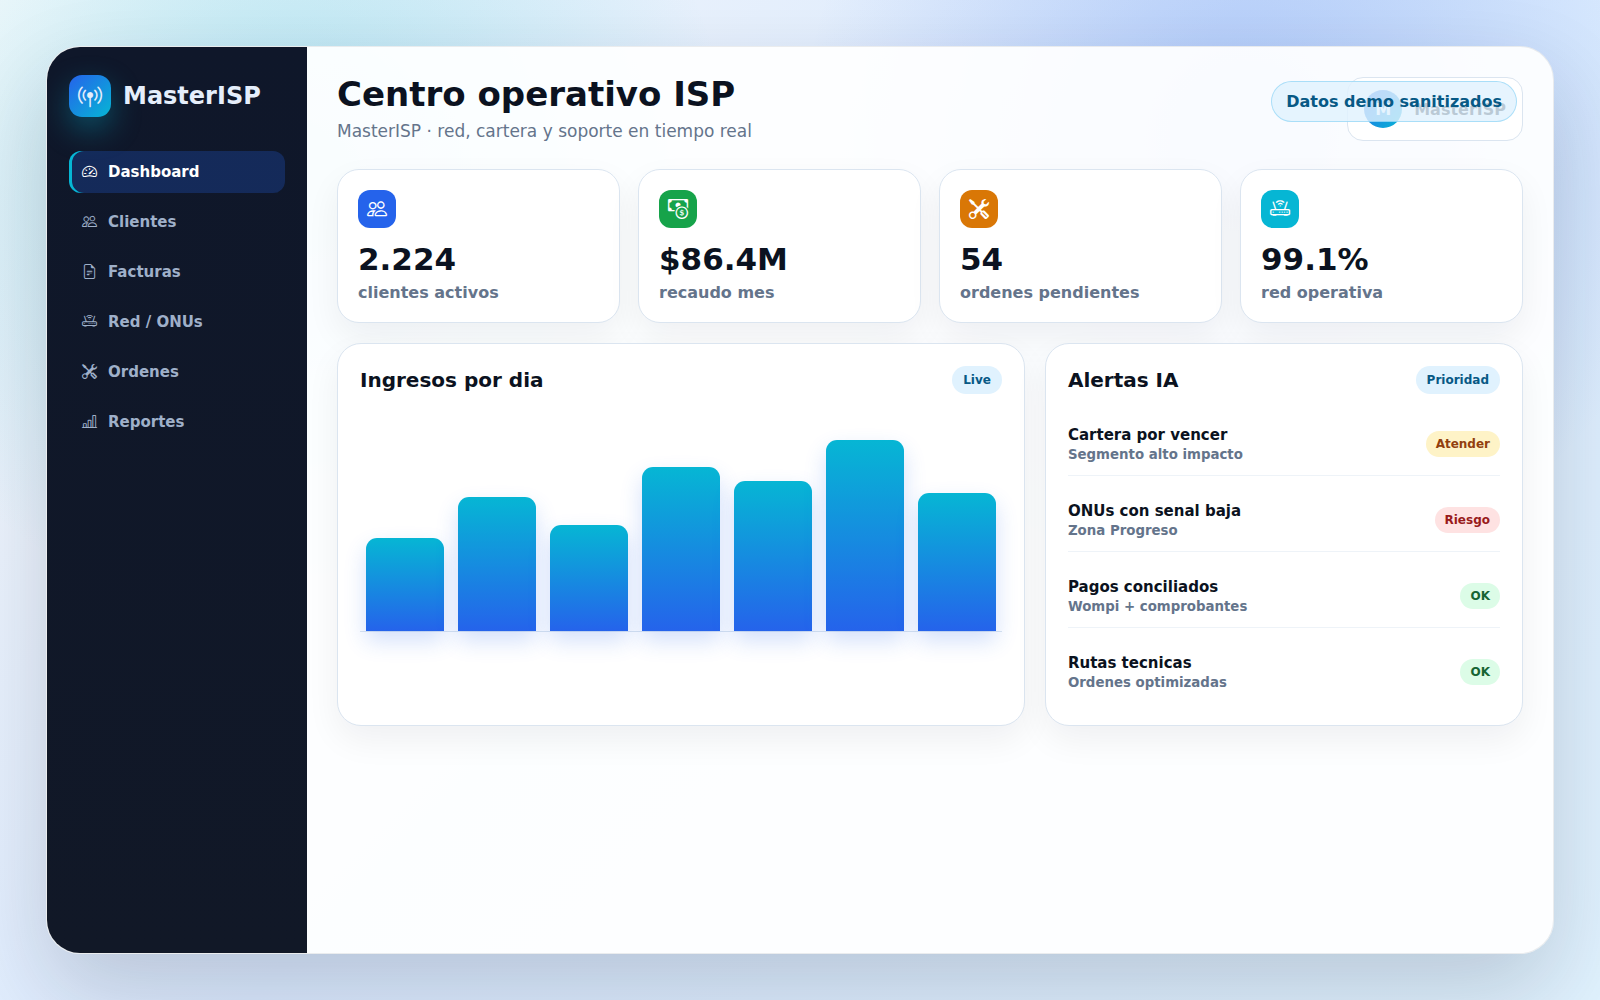Click the green money icon on recaudo mes card
Image resolution: width=1600 pixels, height=1000 pixels.
pyautogui.click(x=678, y=209)
